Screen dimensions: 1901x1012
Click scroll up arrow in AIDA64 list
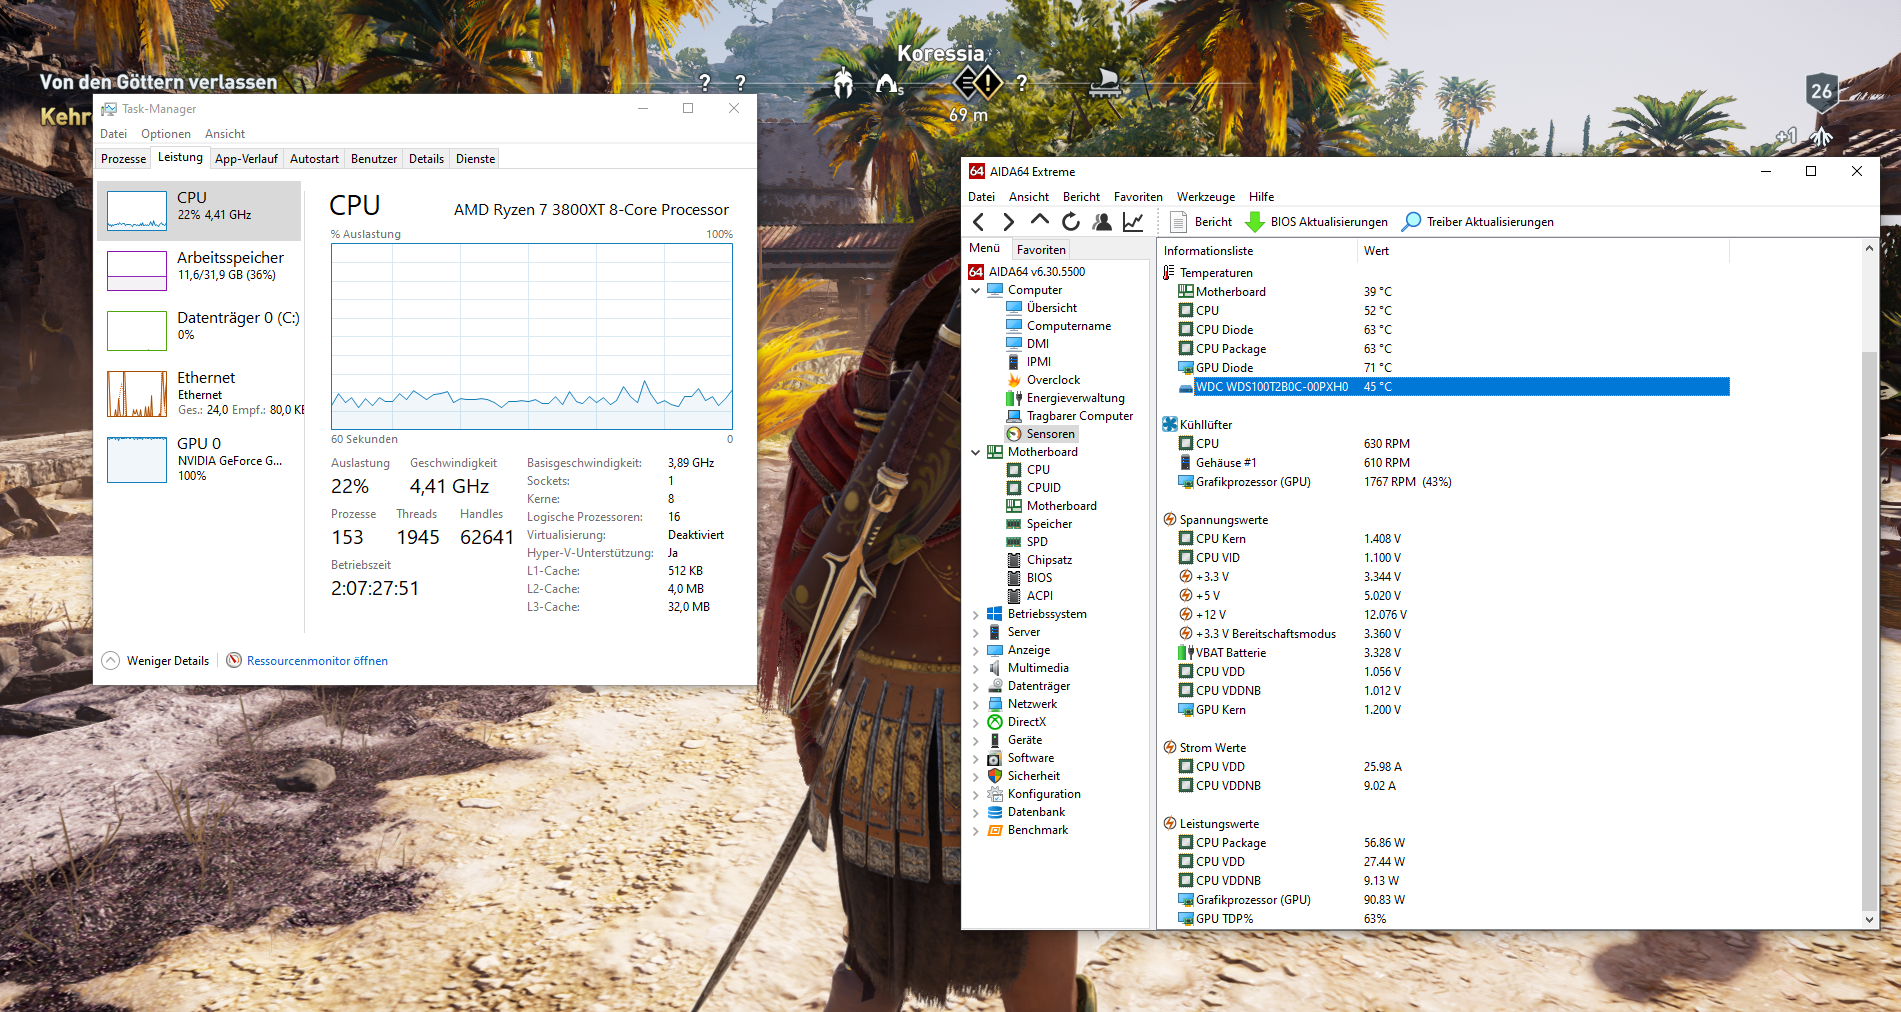tap(1869, 249)
